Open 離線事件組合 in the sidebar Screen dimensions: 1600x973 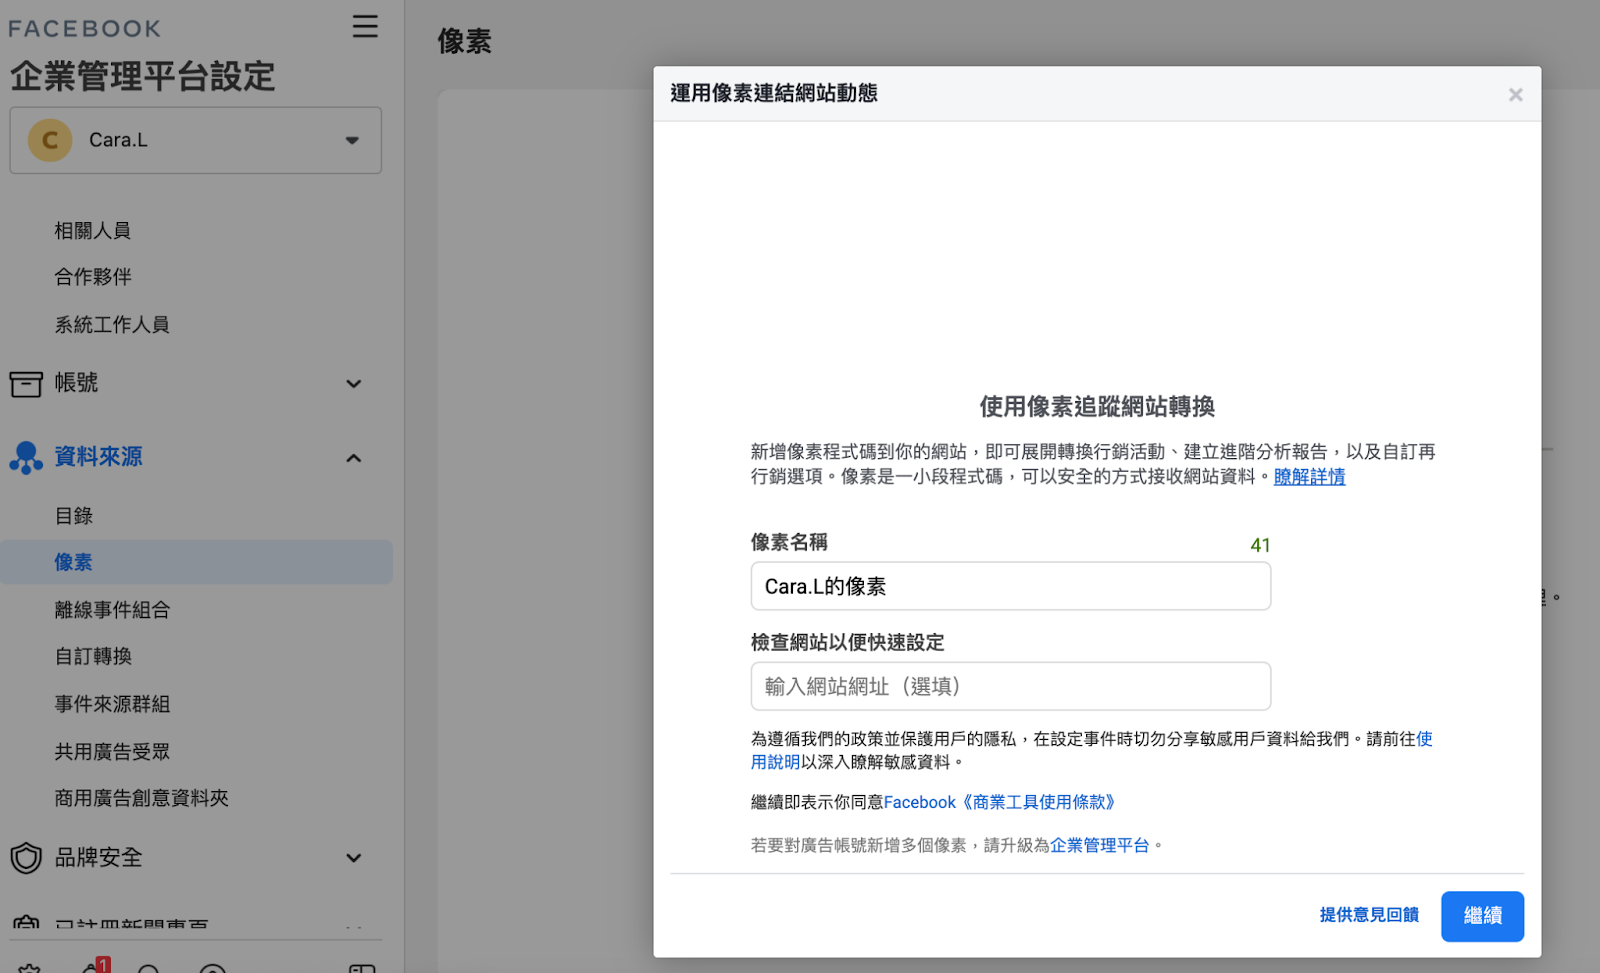pyautogui.click(x=112, y=610)
